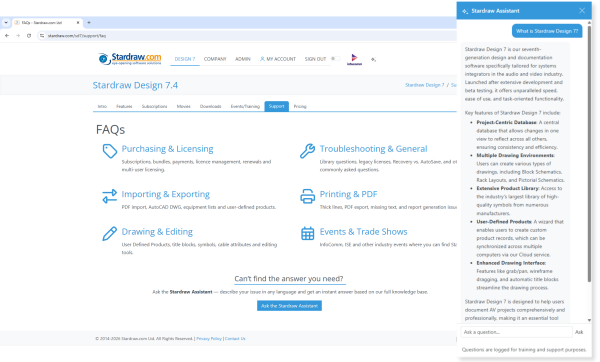The image size is (600, 362).
Task: Click the Troubleshooting wrench icon
Action: (308, 151)
